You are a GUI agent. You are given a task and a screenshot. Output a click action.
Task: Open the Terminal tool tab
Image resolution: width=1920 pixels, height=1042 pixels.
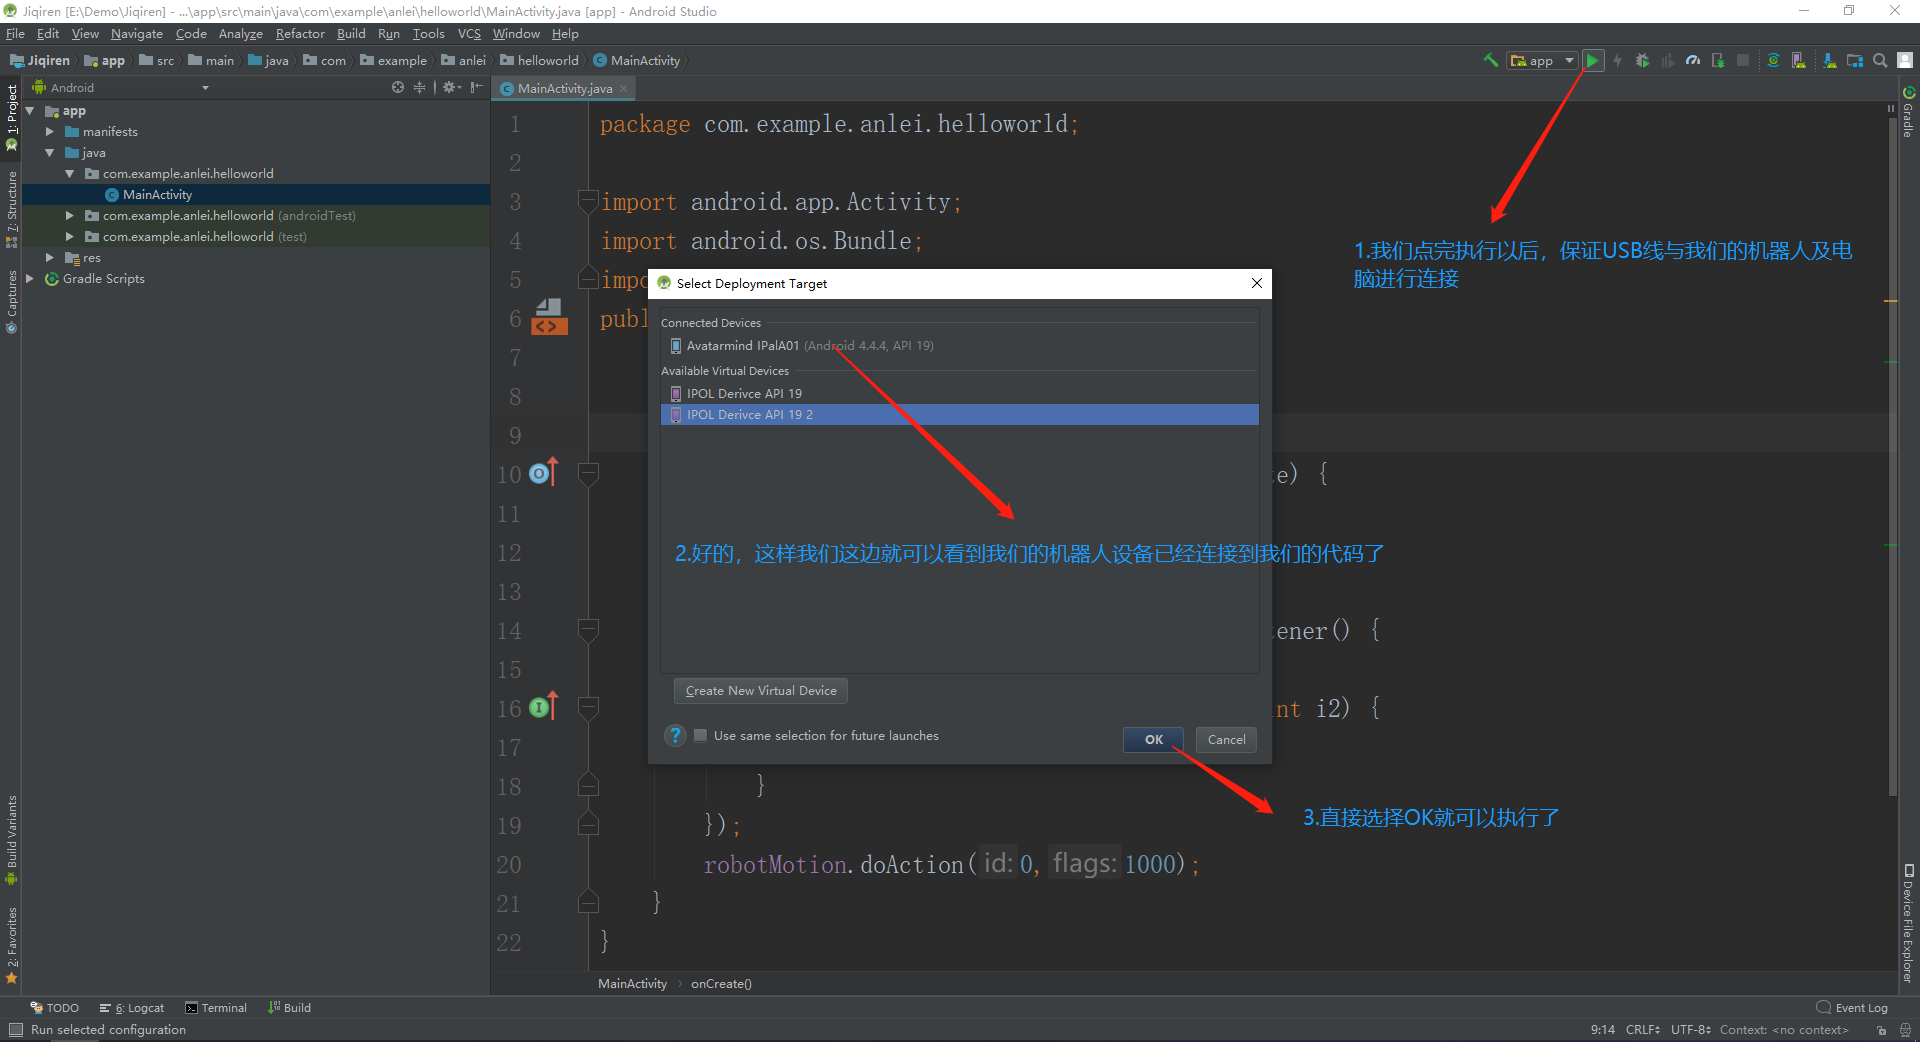tap(216, 1008)
